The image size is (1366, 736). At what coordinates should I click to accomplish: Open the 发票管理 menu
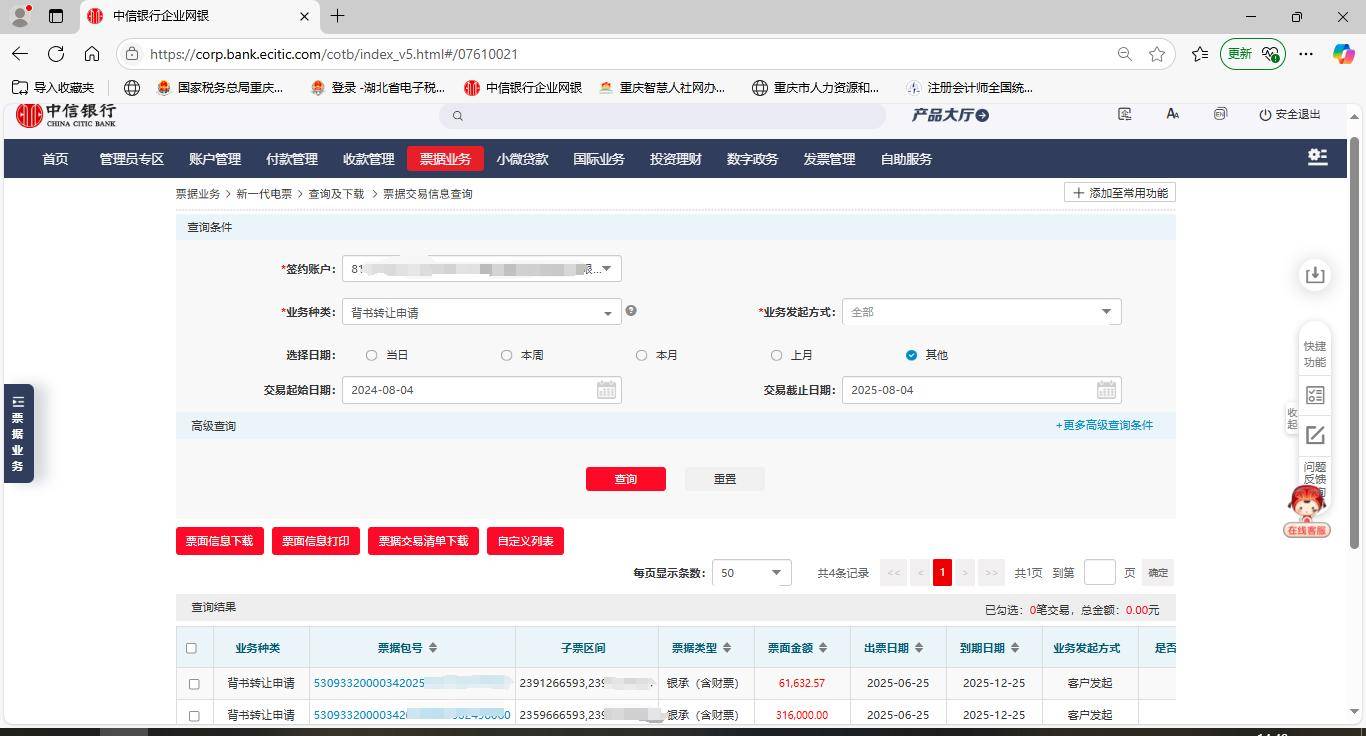[829, 159]
